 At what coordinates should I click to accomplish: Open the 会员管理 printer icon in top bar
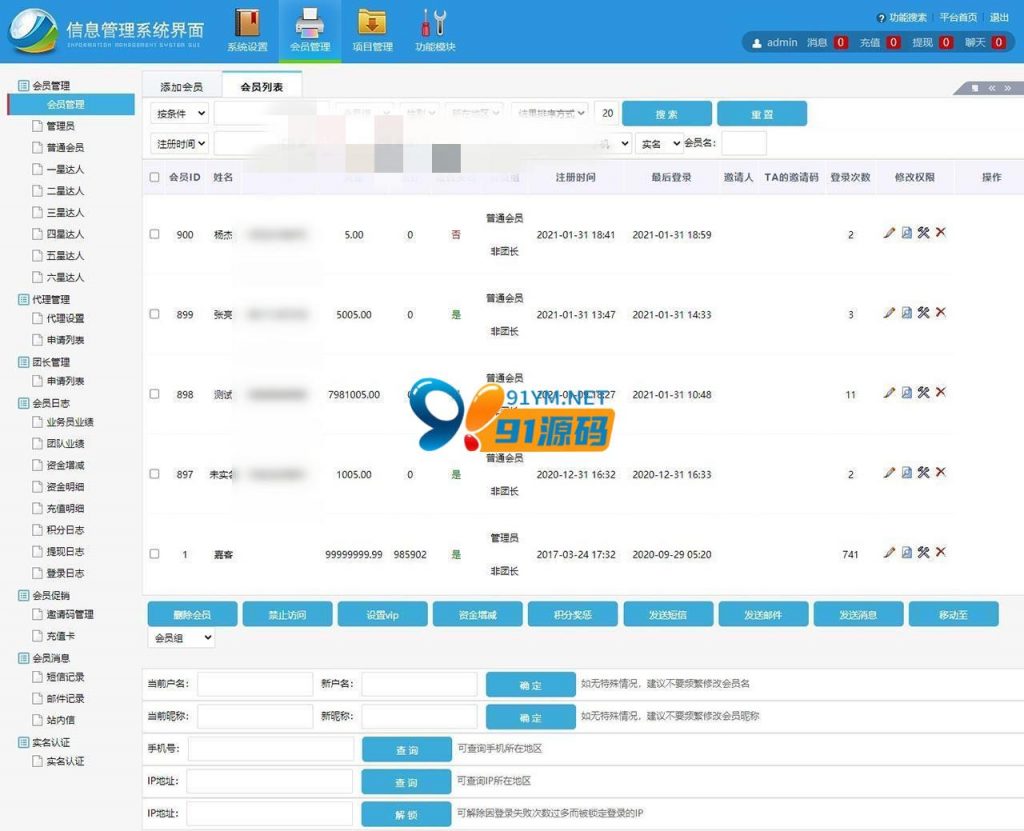310,24
